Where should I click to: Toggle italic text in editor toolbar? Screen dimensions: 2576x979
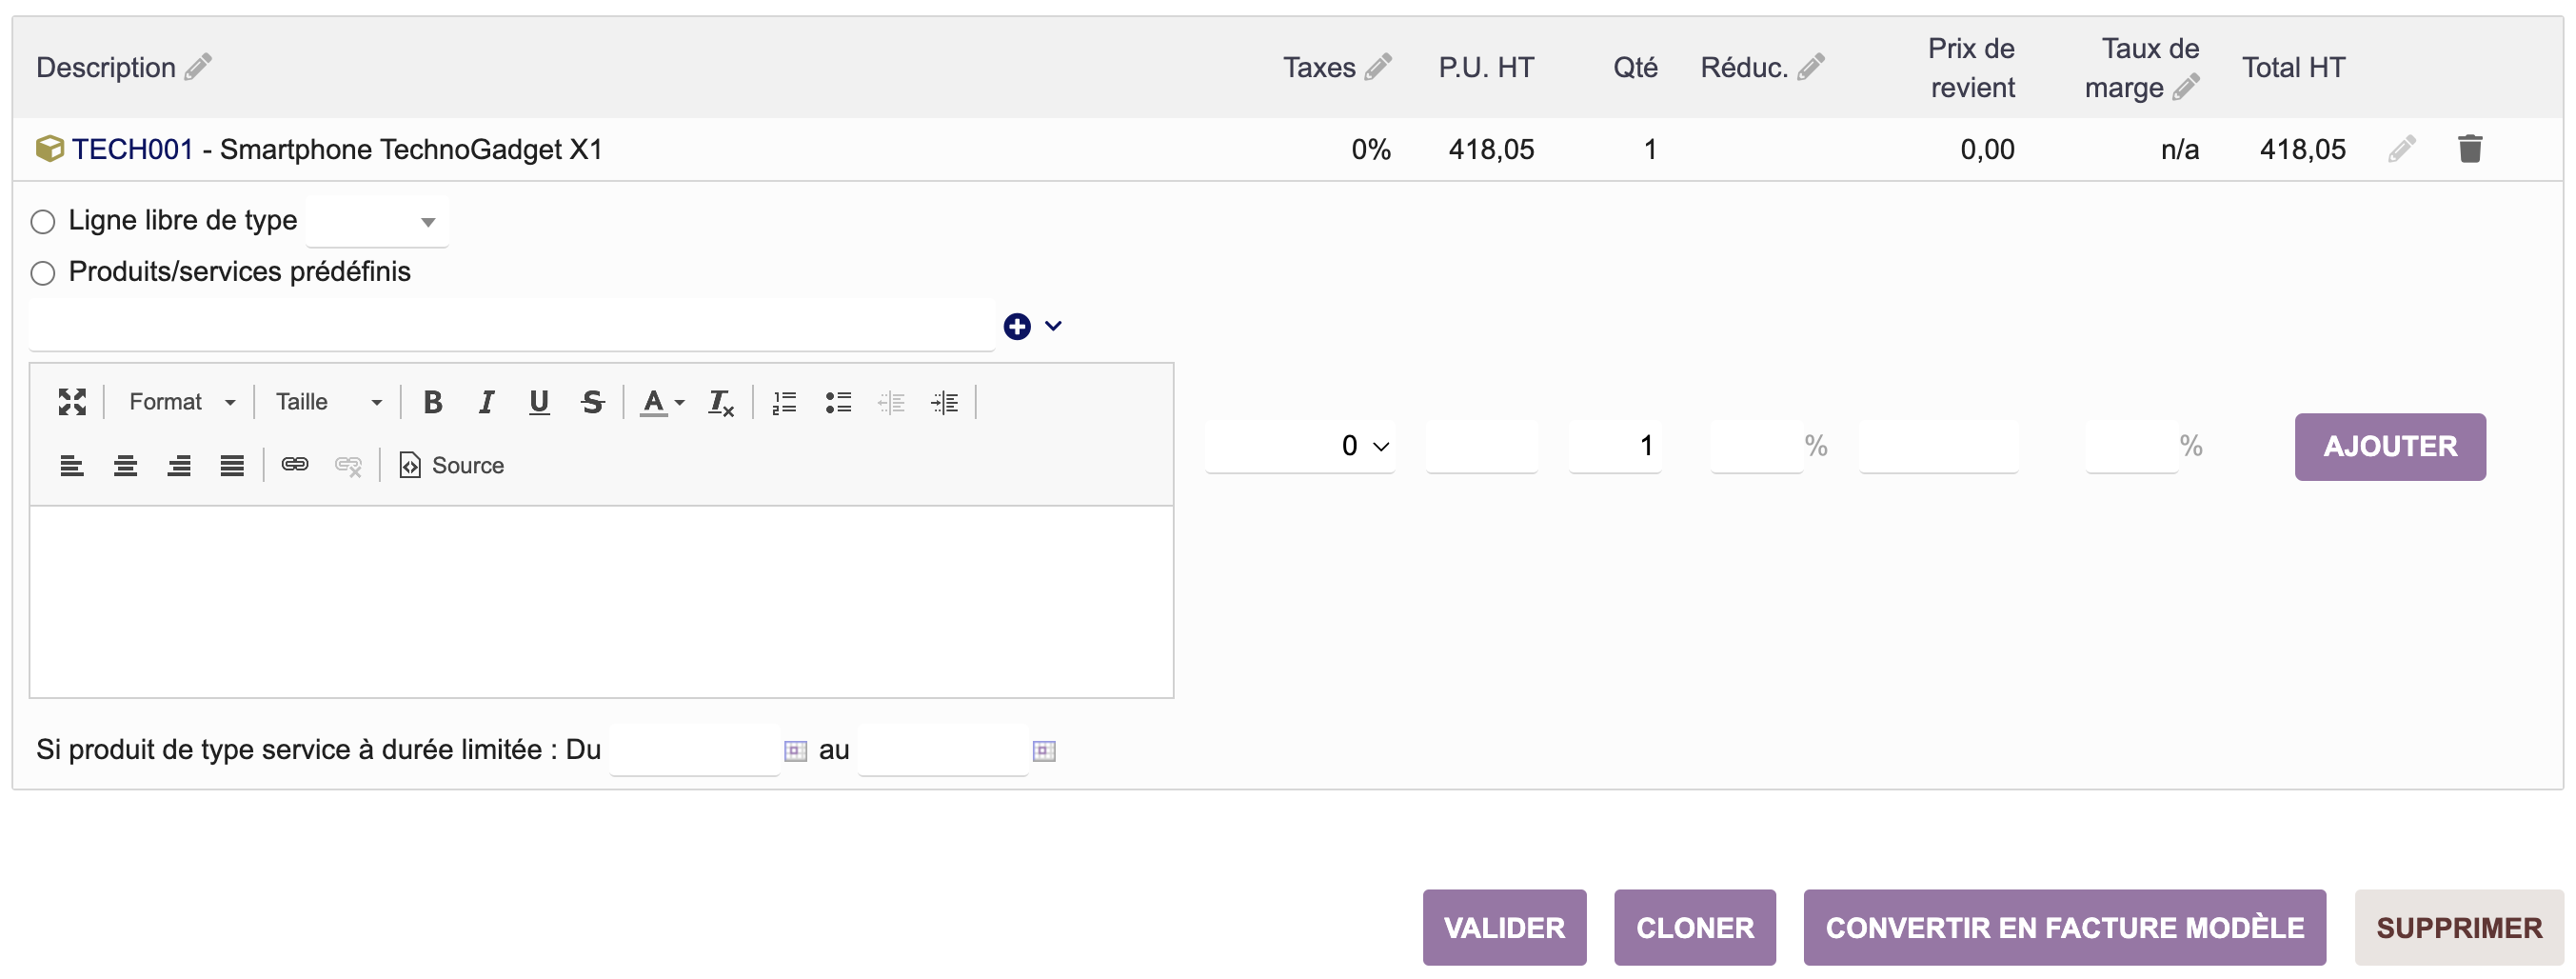coord(486,402)
